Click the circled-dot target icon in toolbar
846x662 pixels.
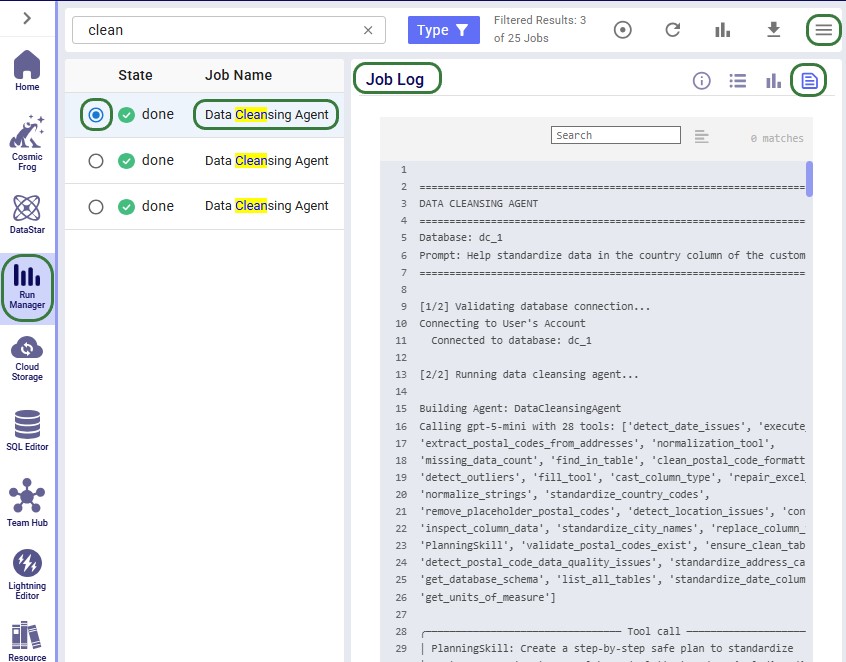(x=623, y=30)
